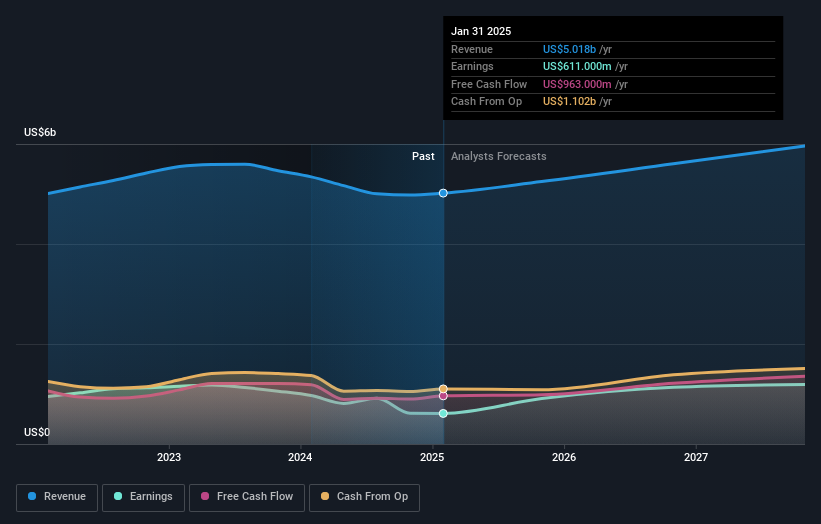The width and height of the screenshot is (821, 524).
Task: Click the 2027 x-axis label
Action: pyautogui.click(x=696, y=458)
